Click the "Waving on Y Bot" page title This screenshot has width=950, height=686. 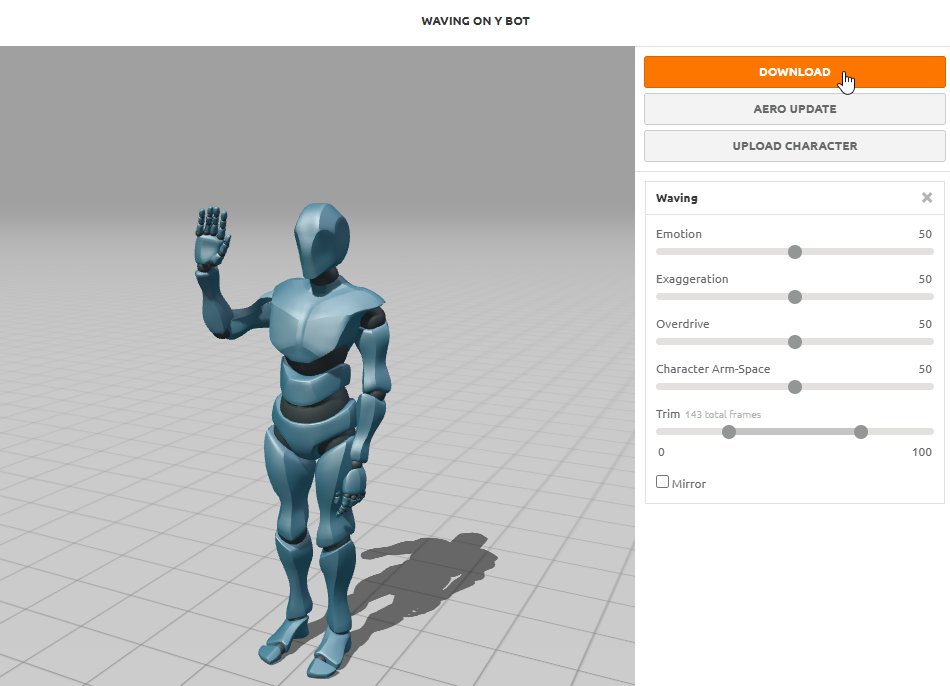coord(475,21)
